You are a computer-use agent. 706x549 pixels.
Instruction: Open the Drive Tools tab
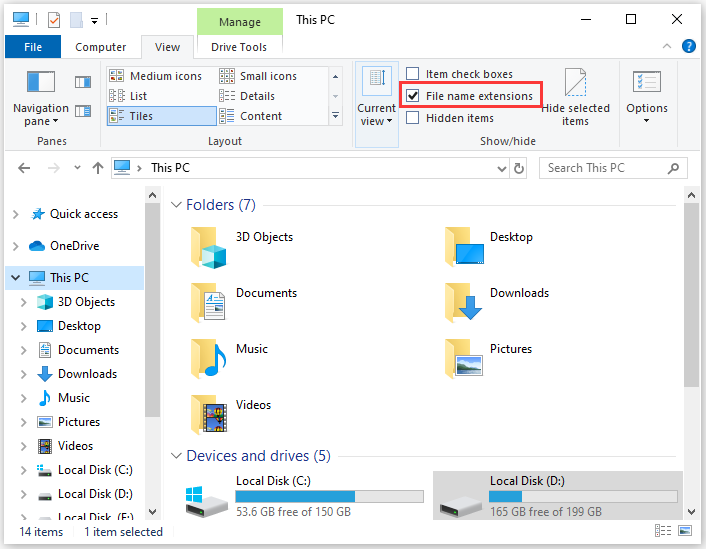tap(239, 47)
